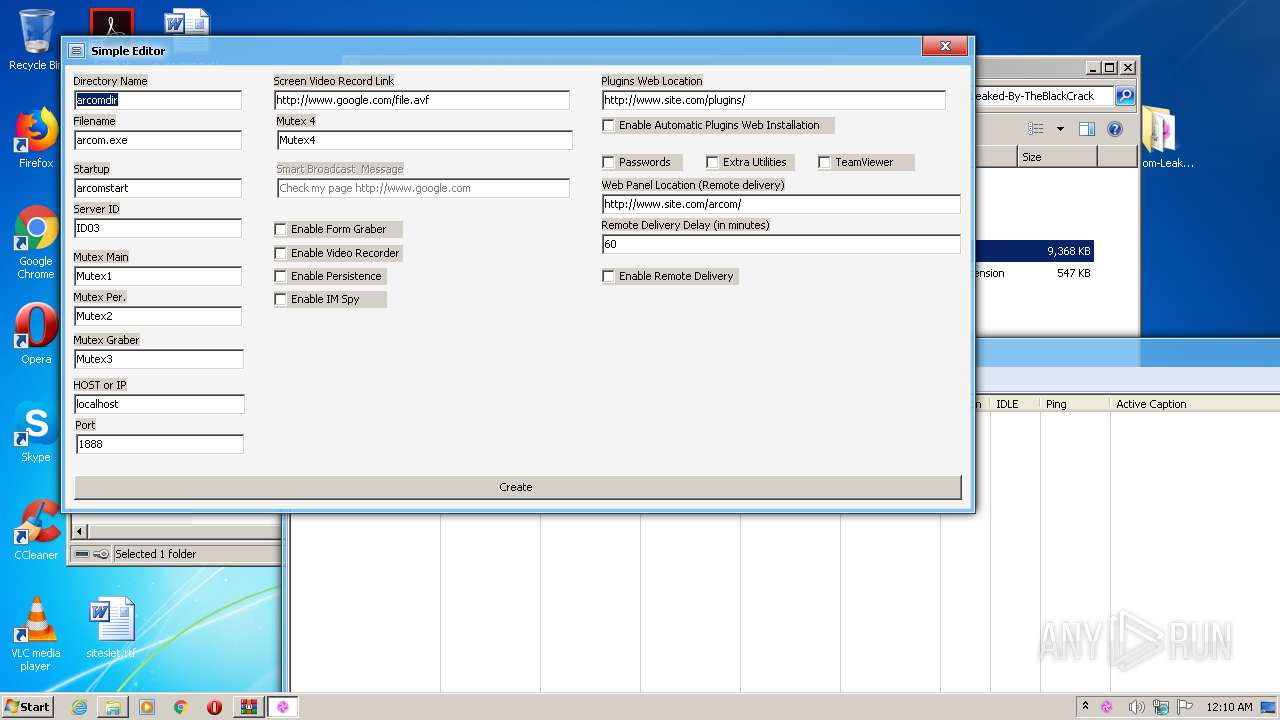Launch Firefox from desktop shortcut
The height and width of the screenshot is (720, 1280).
pyautogui.click(x=36, y=139)
